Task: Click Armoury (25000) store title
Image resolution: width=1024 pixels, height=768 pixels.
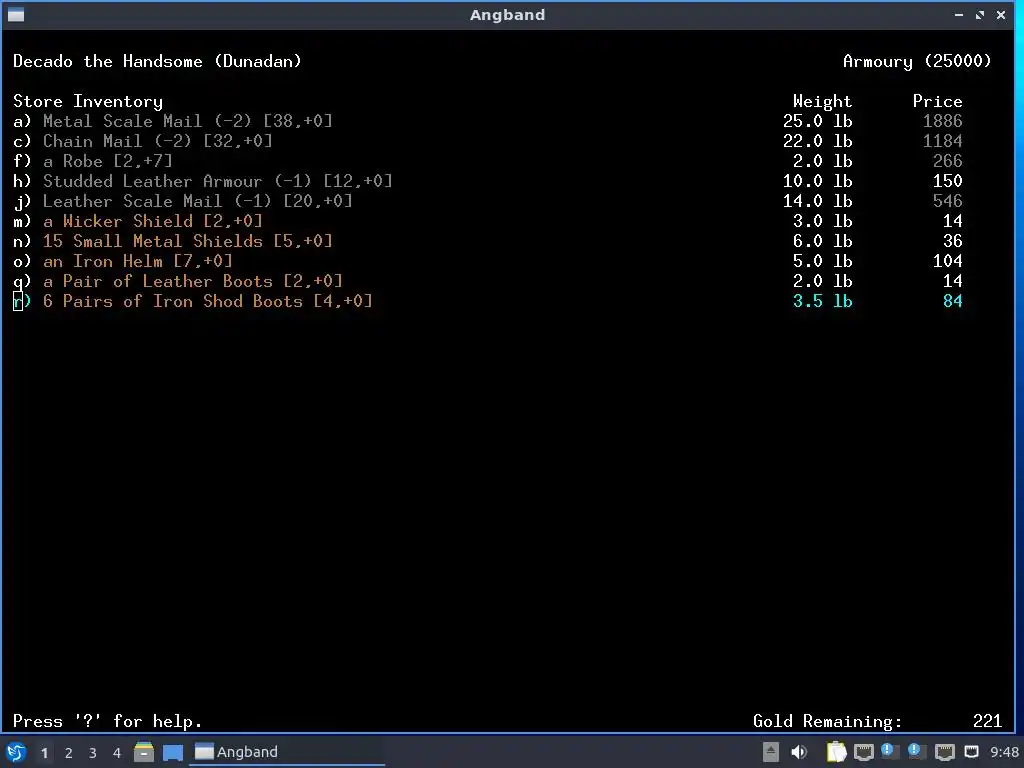Action: pyautogui.click(x=917, y=61)
